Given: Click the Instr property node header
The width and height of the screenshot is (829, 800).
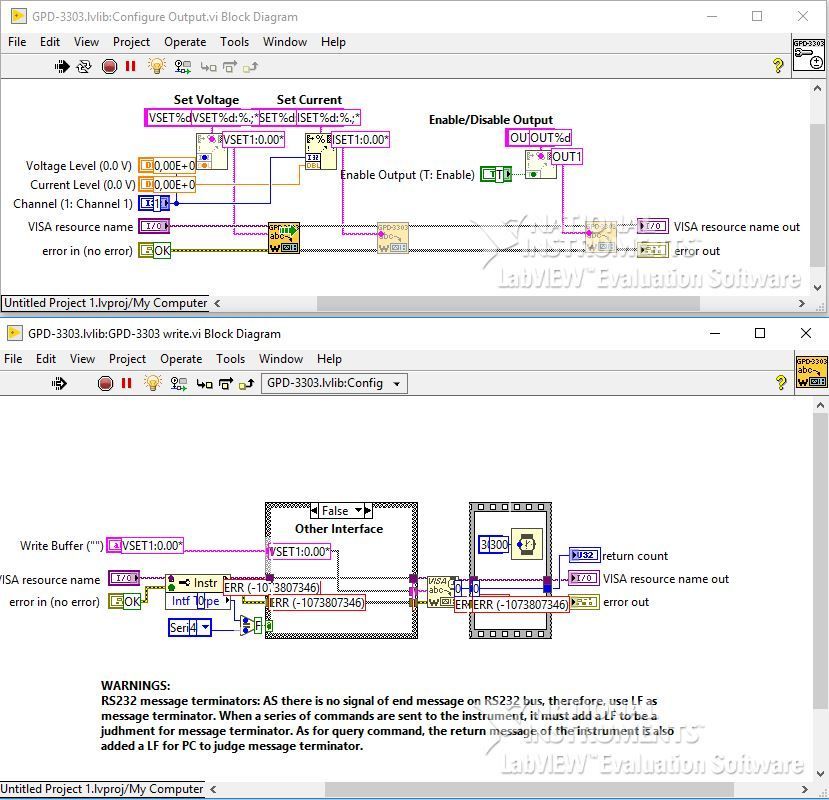Looking at the screenshot, I should coord(198,583).
